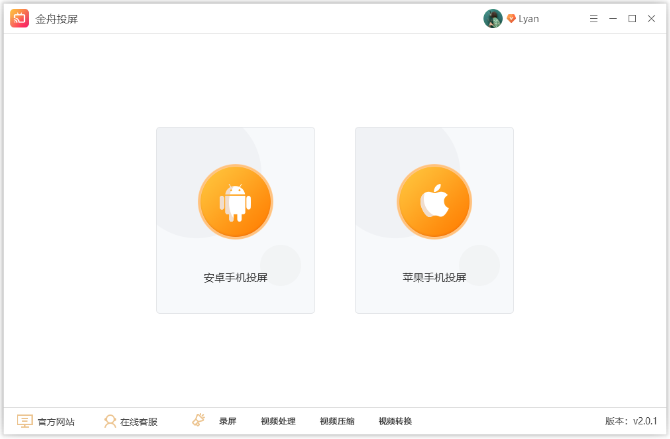Open the hamburger menu in title bar
This screenshot has height=439, width=670.
[594, 19]
